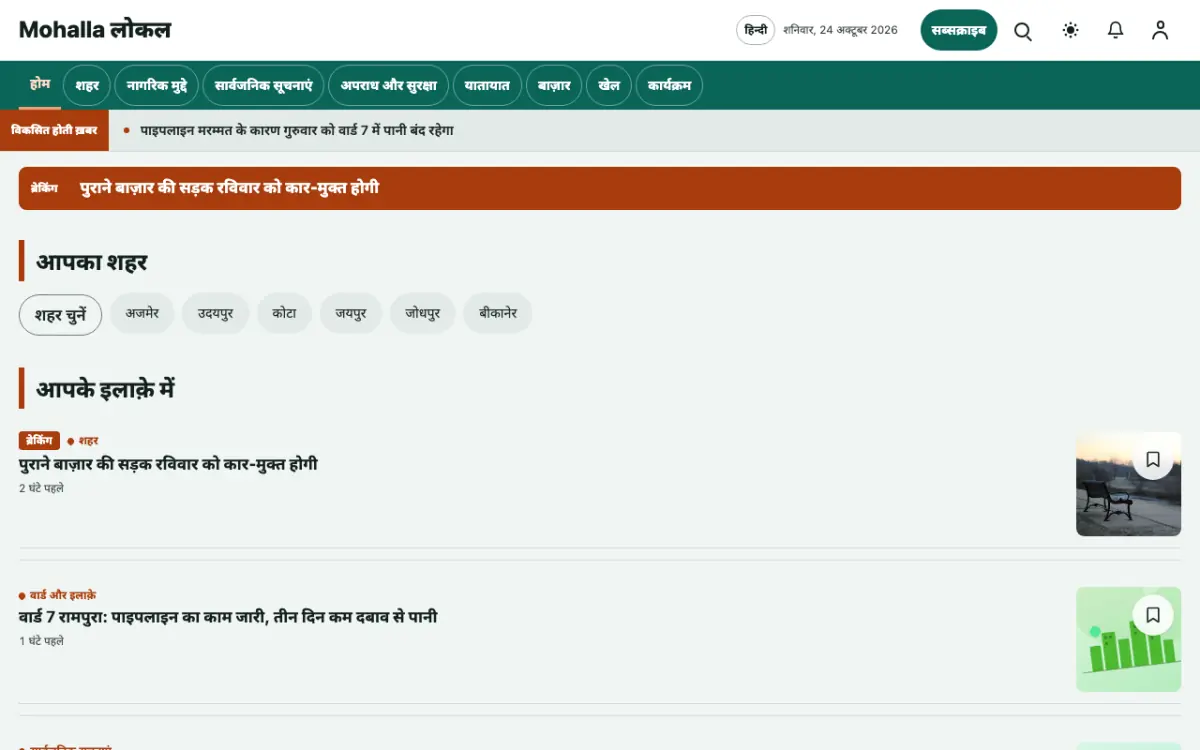Open the user account profile icon

[x=1160, y=30]
